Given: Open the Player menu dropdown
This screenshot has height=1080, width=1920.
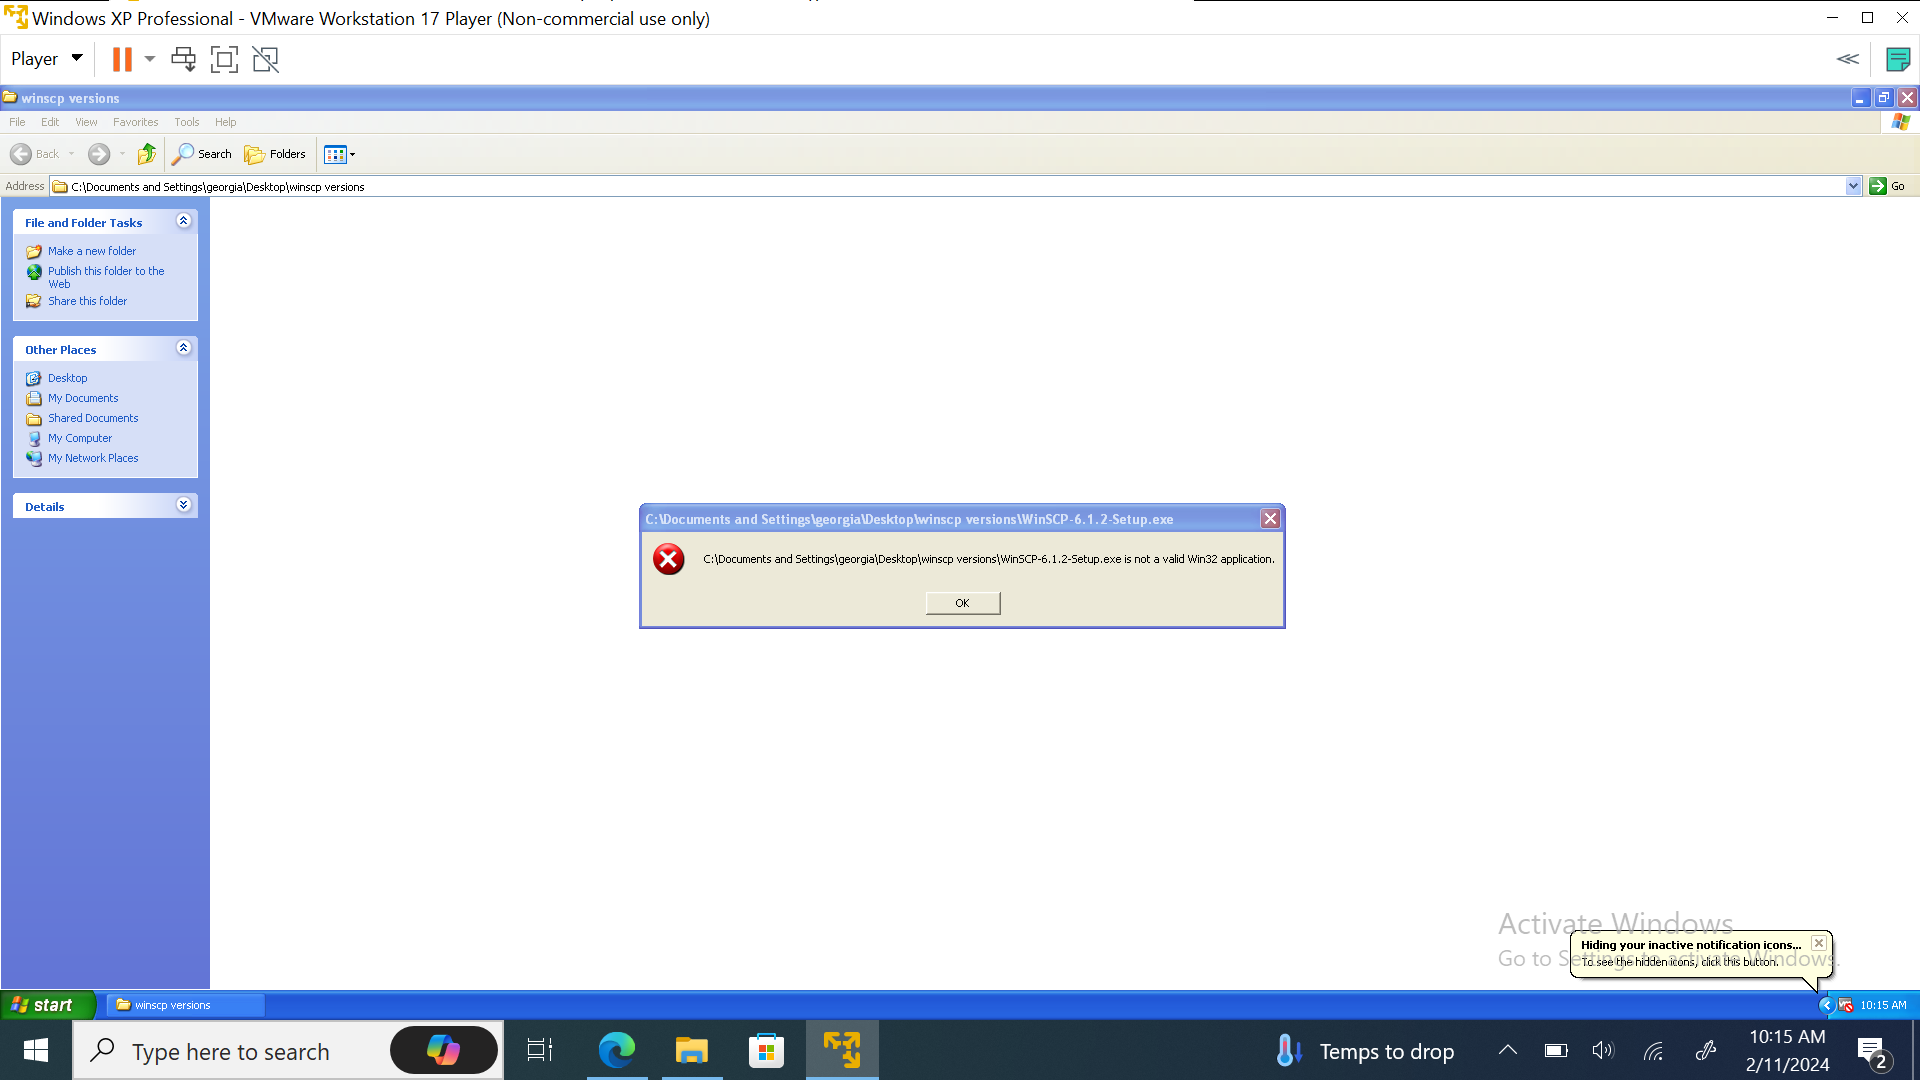Looking at the screenshot, I should (46, 59).
